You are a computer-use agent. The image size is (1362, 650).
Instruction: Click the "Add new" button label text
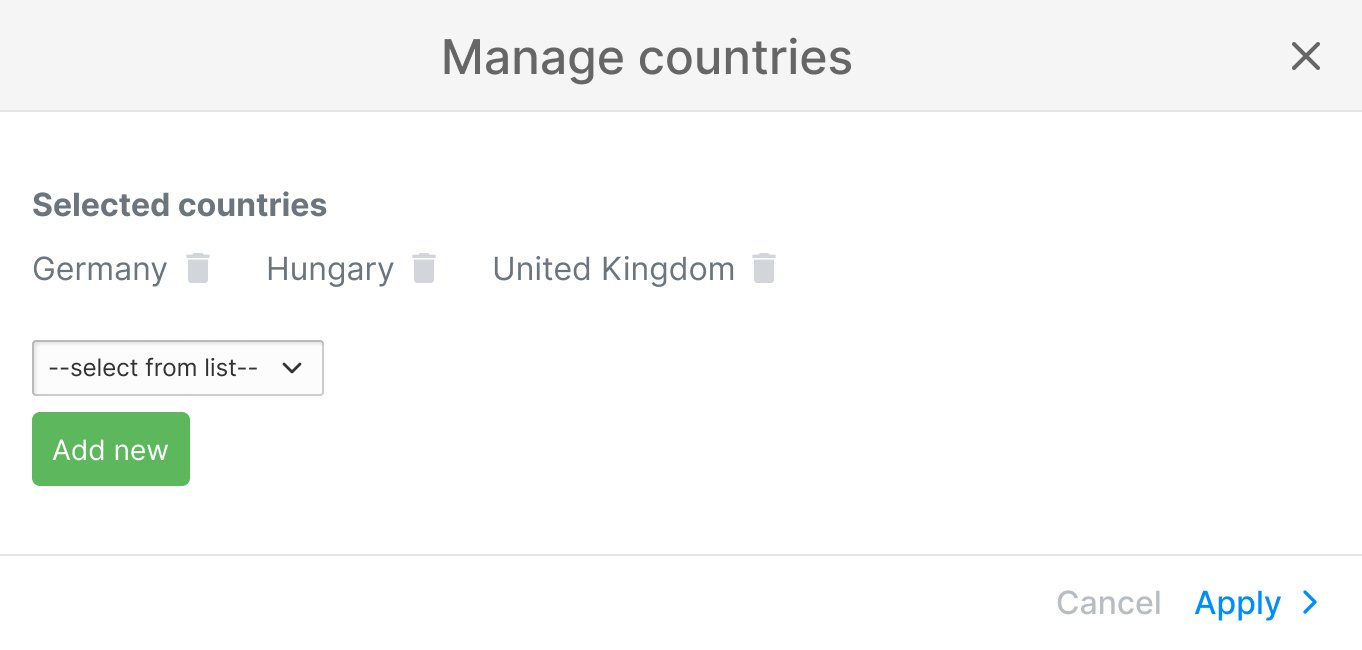[x=110, y=450]
